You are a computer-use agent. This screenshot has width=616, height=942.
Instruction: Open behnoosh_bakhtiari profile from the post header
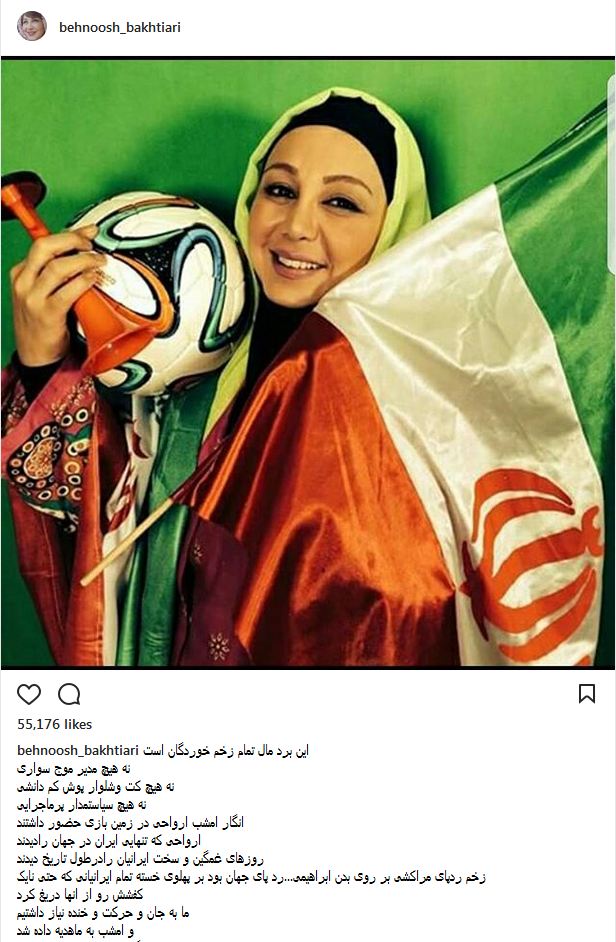coord(120,27)
